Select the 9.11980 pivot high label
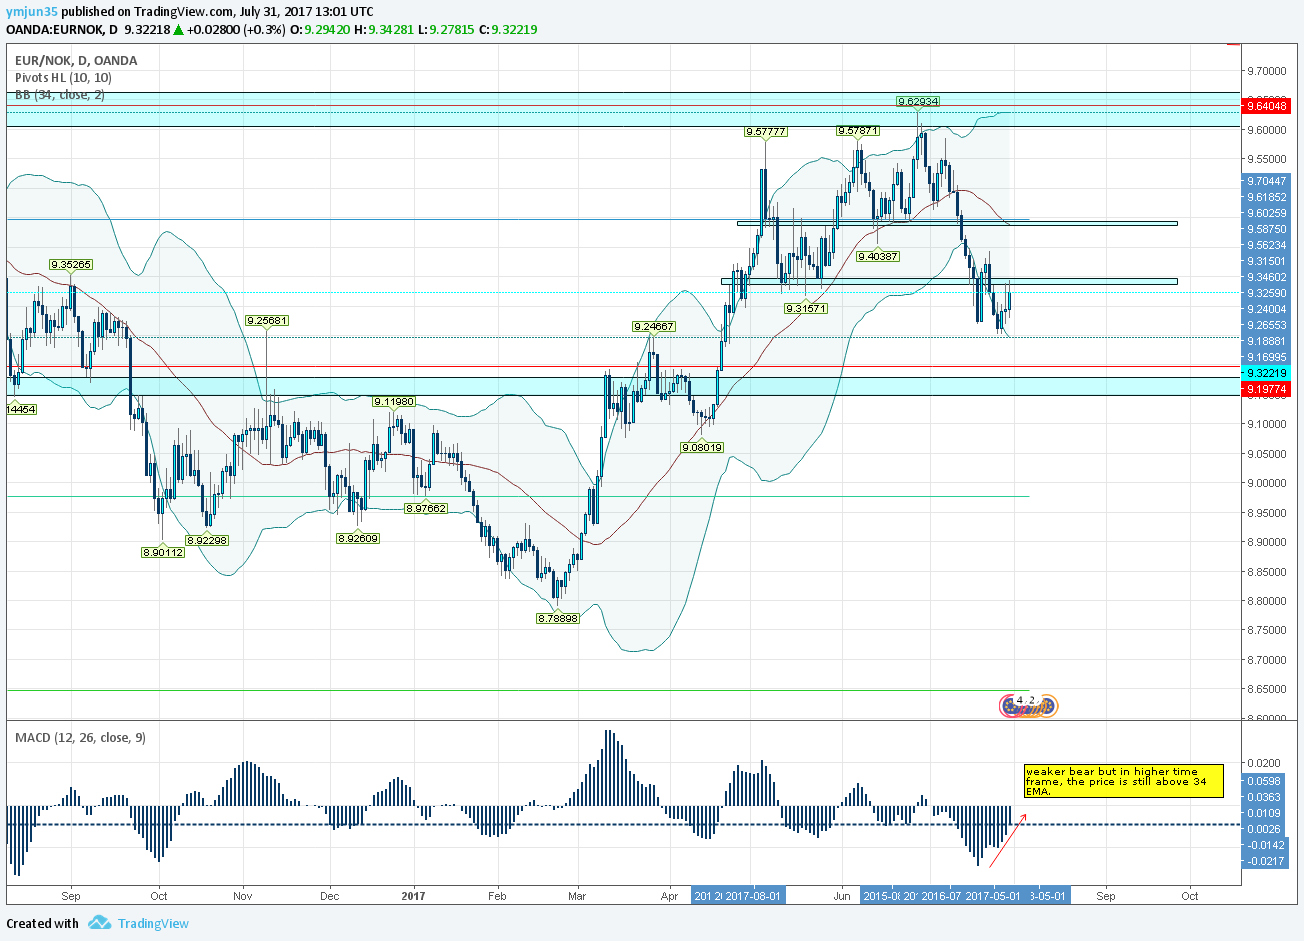The width and height of the screenshot is (1304, 941). pyautogui.click(x=393, y=401)
